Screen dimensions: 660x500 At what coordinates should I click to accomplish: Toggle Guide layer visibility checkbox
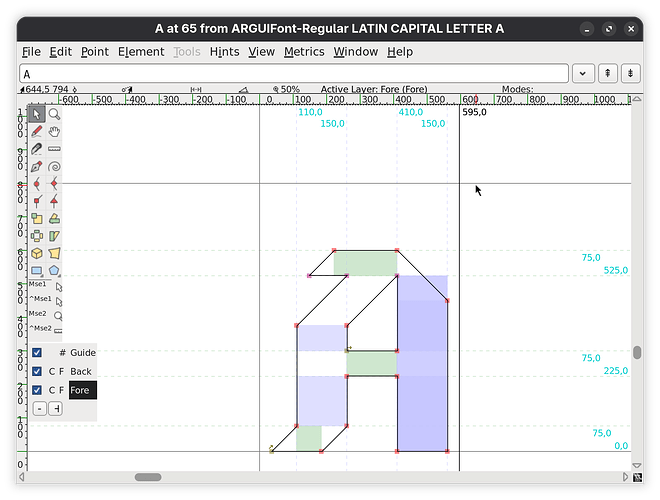(x=37, y=353)
